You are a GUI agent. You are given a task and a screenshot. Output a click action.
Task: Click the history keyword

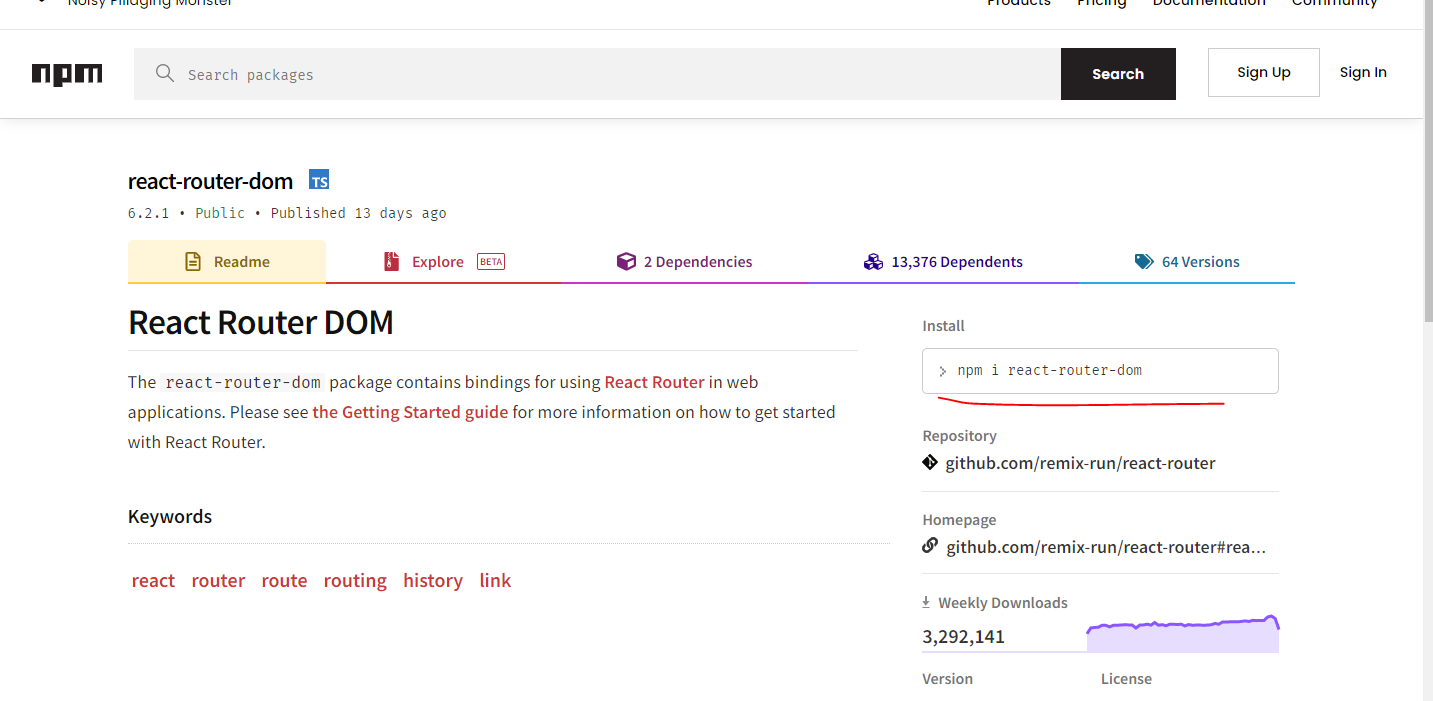pos(433,581)
